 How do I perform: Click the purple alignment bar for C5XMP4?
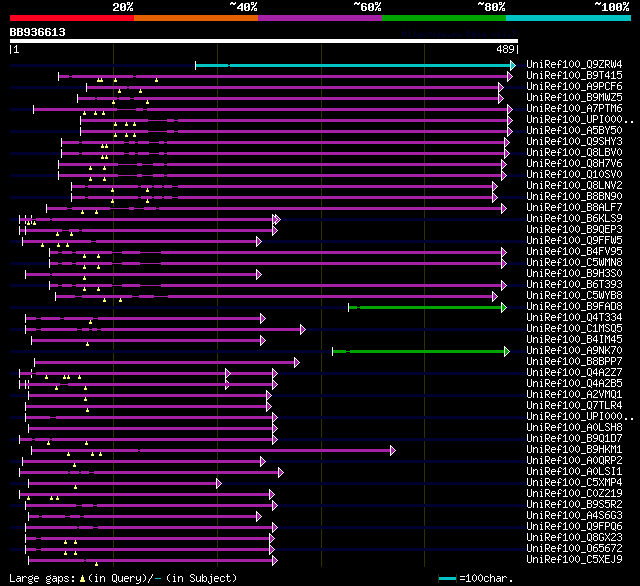pyautogui.click(x=125, y=484)
